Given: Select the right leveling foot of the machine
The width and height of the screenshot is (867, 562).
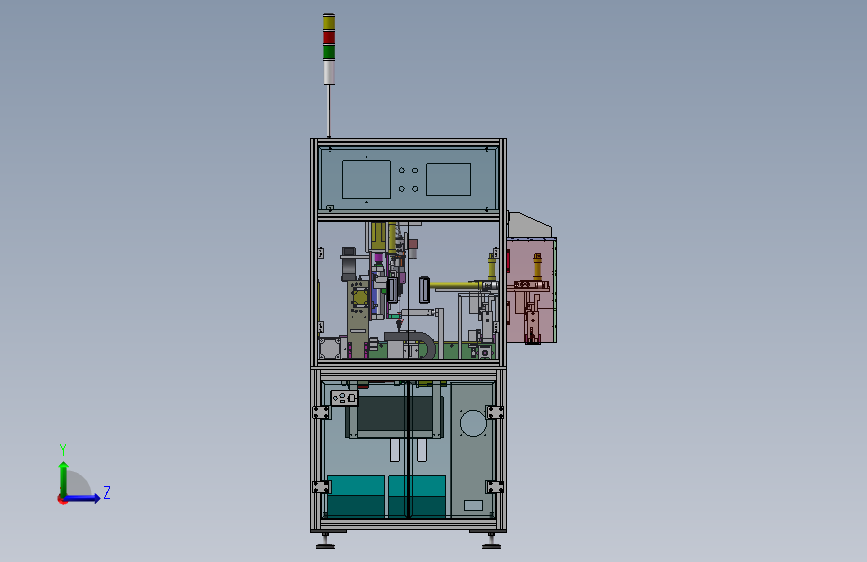Looking at the screenshot, I should [x=491, y=542].
